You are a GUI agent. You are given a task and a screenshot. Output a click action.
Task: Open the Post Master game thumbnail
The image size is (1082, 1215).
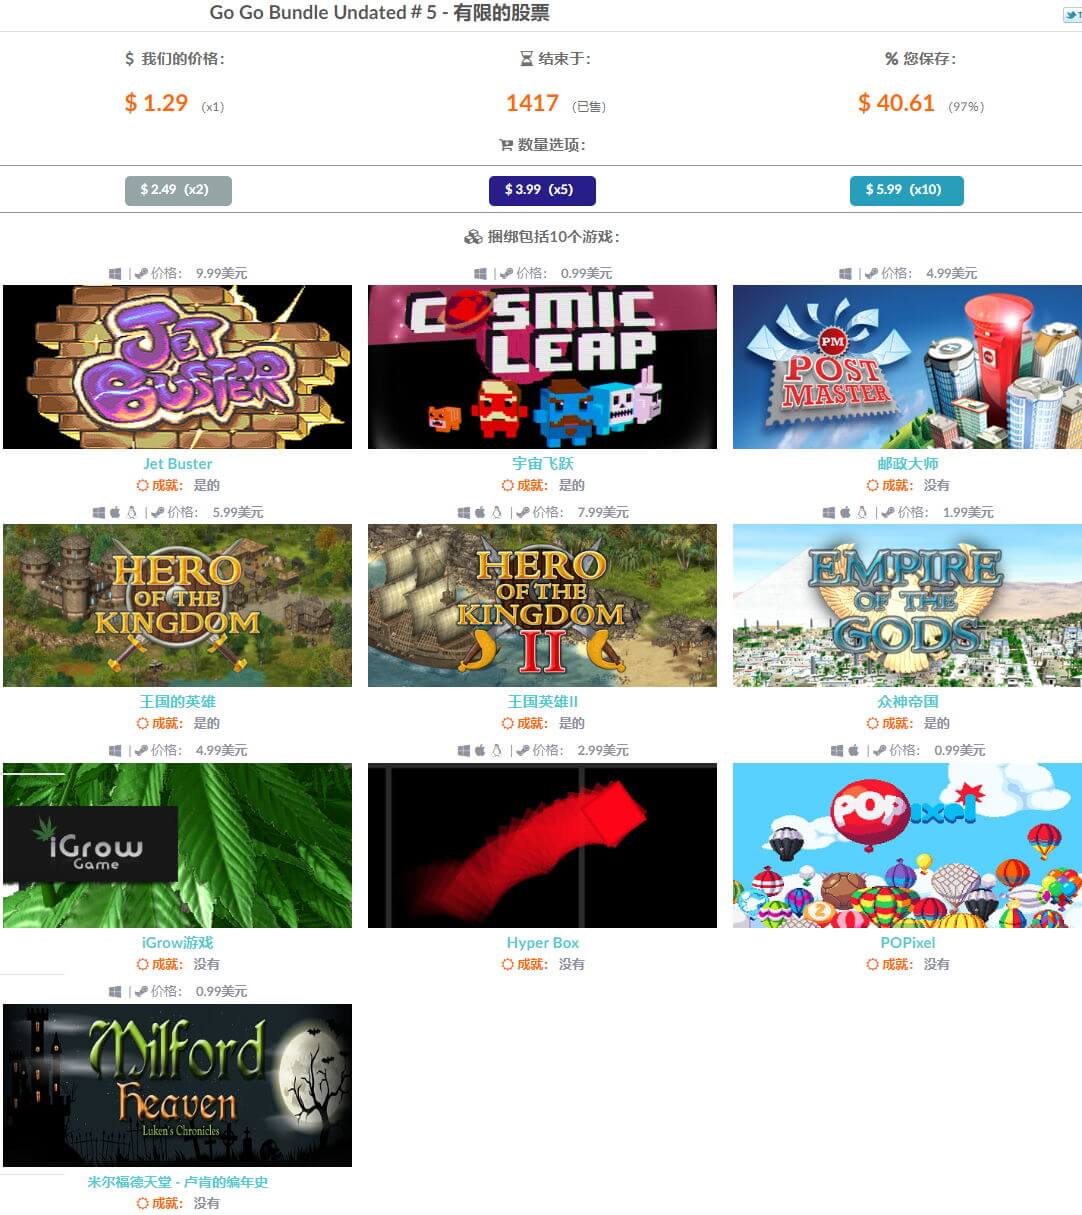click(907, 367)
